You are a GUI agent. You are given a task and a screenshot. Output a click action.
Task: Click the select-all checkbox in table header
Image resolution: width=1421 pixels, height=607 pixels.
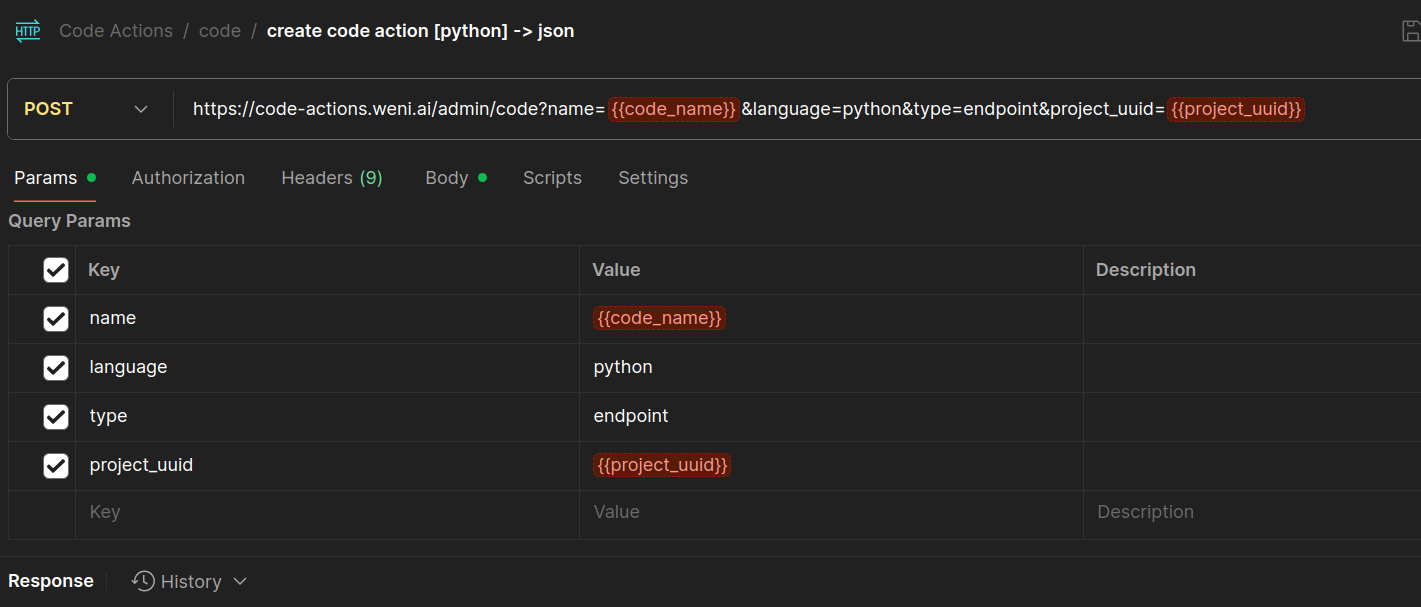(56, 269)
